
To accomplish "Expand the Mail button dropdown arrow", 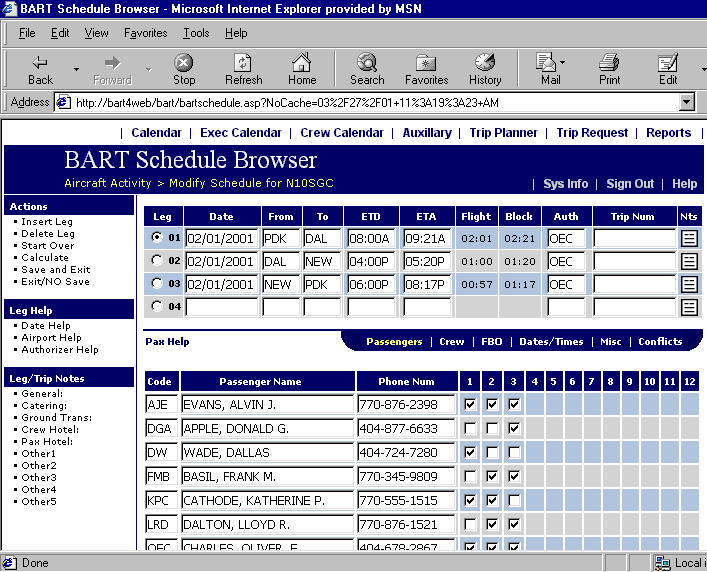I will click(562, 62).
